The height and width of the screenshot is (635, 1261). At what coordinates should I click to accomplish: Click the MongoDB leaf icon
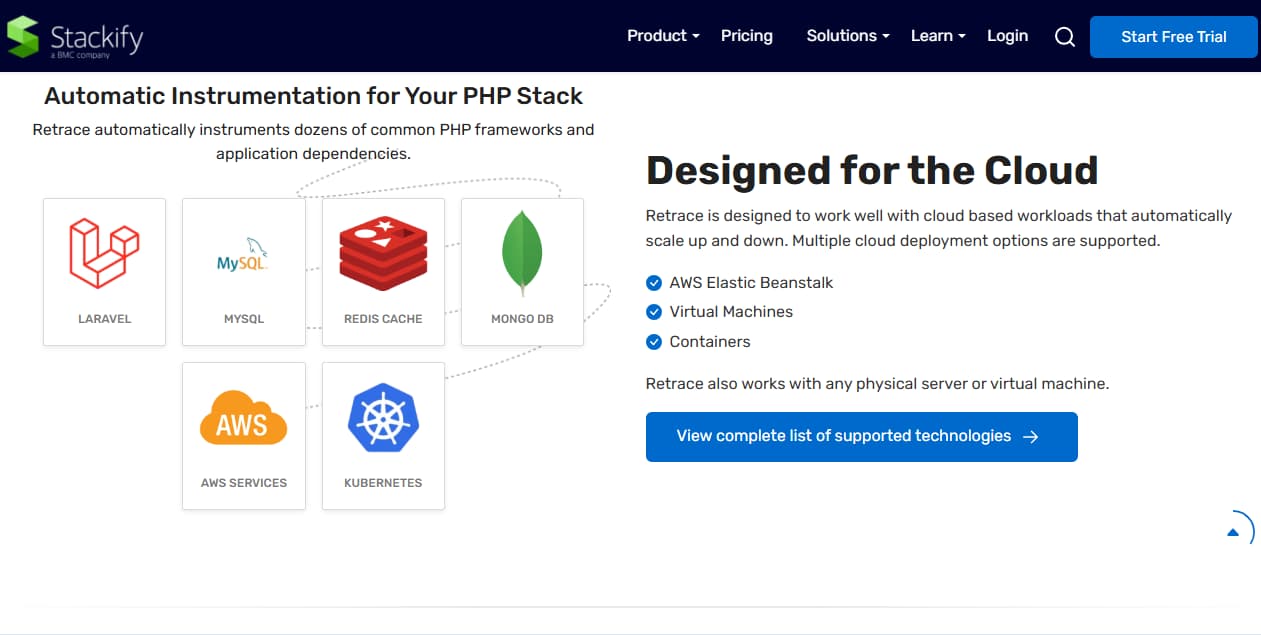(522, 253)
